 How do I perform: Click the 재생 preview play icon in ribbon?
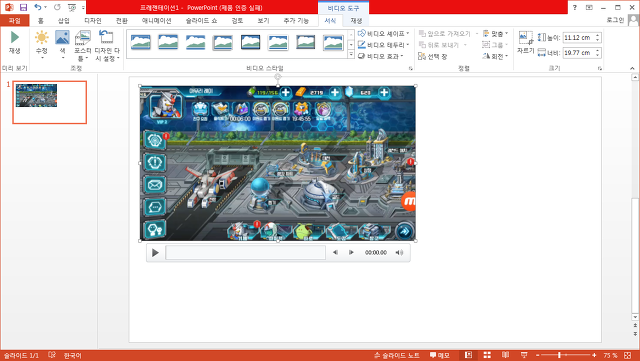point(15,38)
